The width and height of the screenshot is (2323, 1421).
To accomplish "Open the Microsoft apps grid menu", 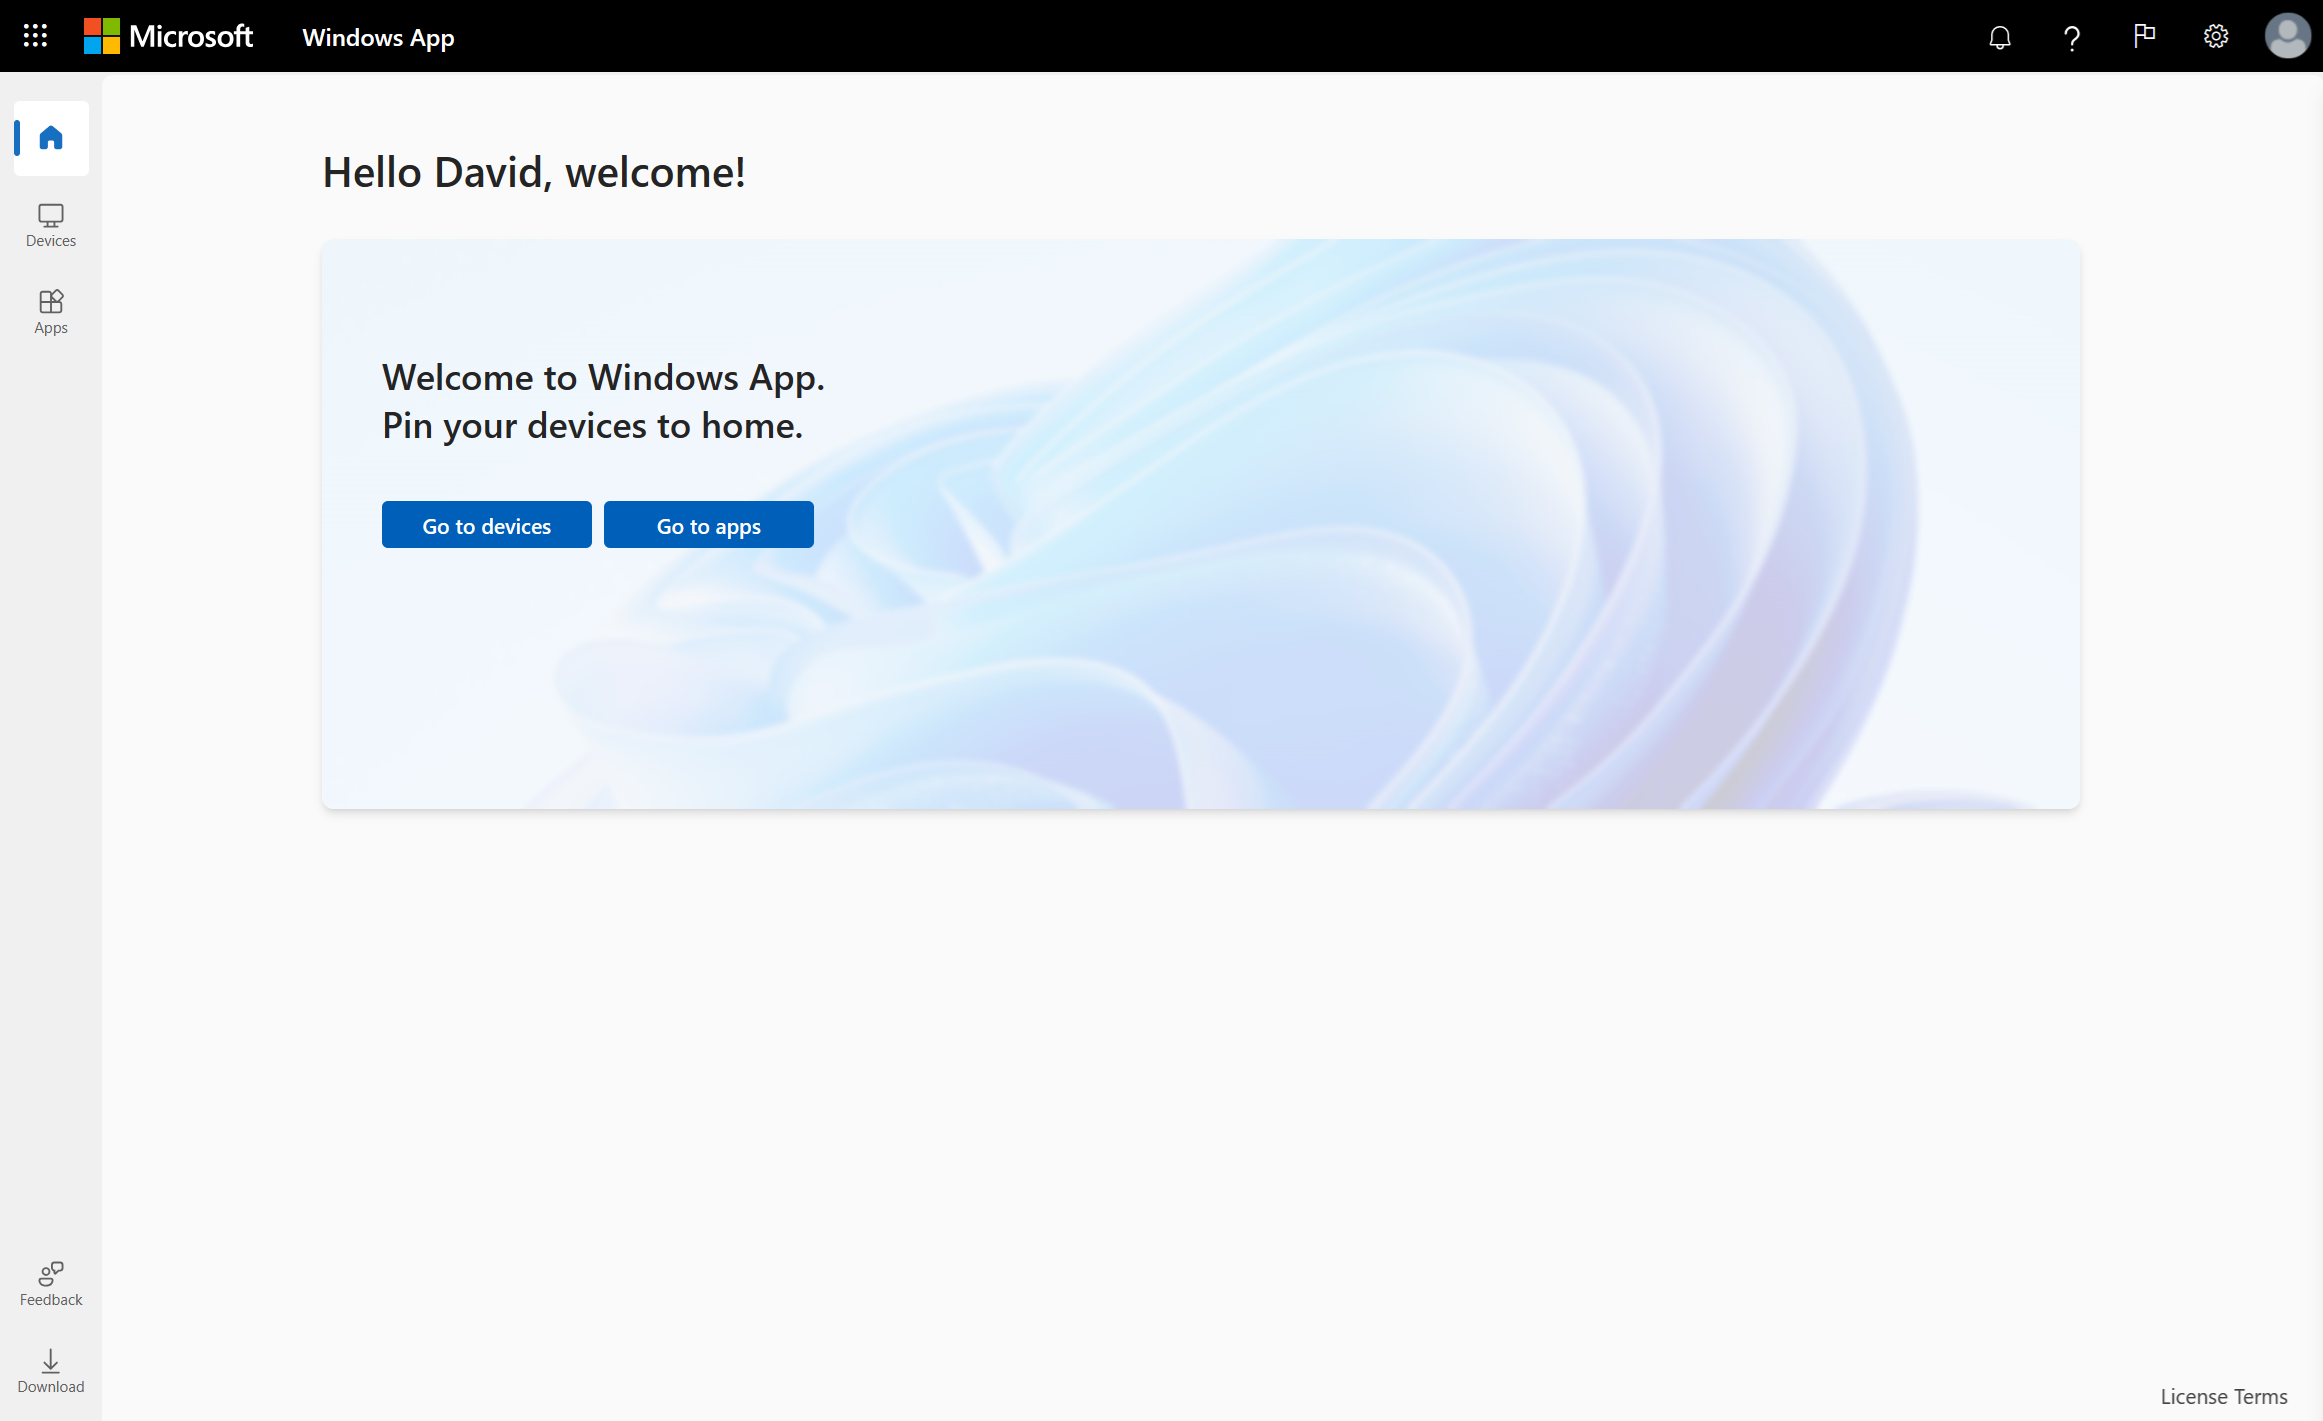I will pos(35,35).
